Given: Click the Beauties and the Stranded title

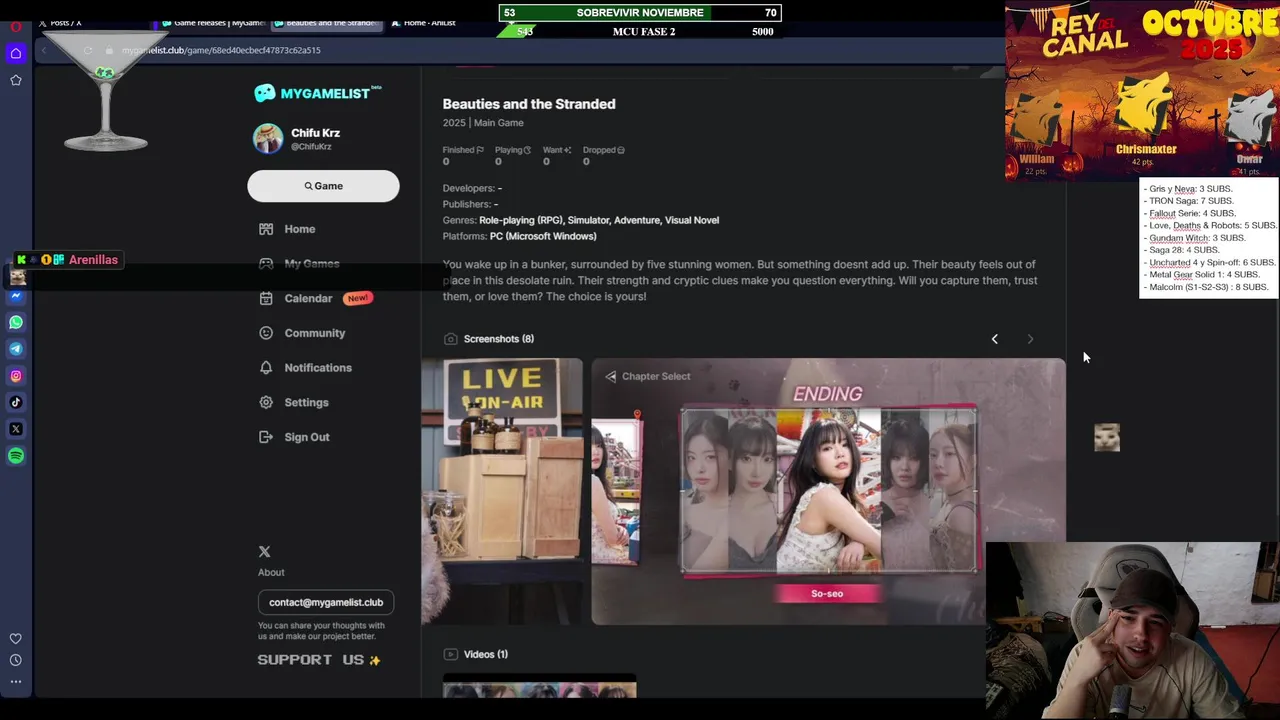Looking at the screenshot, I should pyautogui.click(x=529, y=104).
